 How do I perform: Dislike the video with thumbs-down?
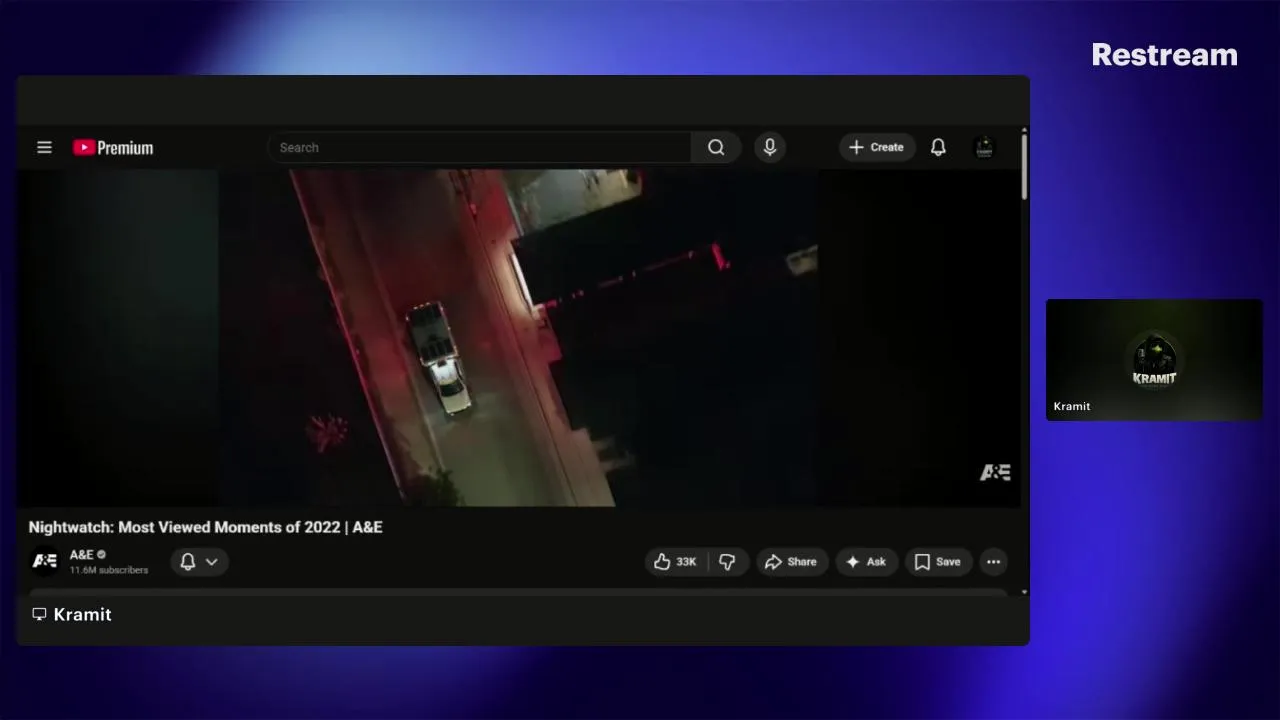pyautogui.click(x=728, y=562)
